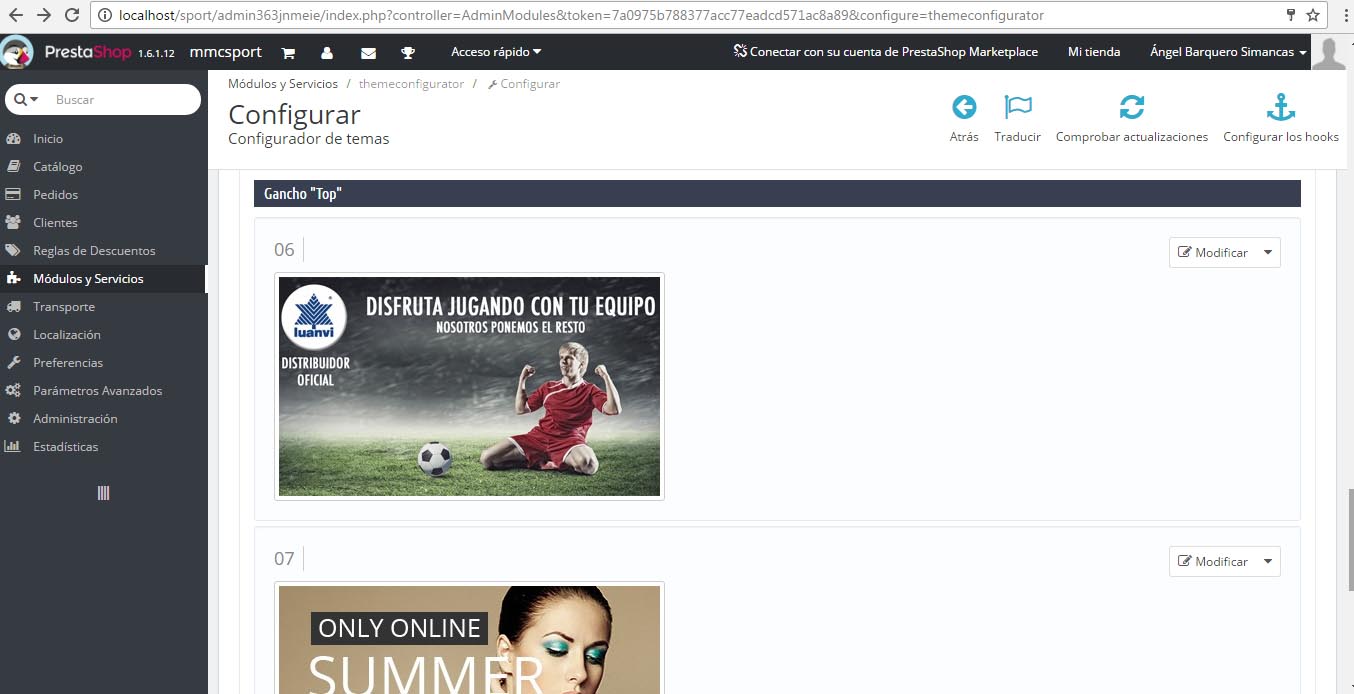Click the browser forward arrow
This screenshot has width=1354, height=694.
[x=45, y=15]
